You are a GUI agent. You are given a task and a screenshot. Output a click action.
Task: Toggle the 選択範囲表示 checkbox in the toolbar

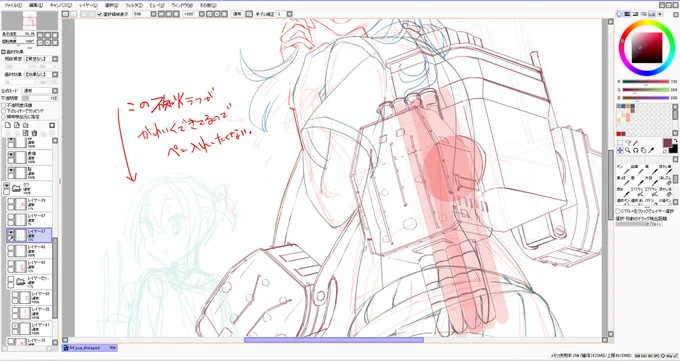(x=100, y=14)
